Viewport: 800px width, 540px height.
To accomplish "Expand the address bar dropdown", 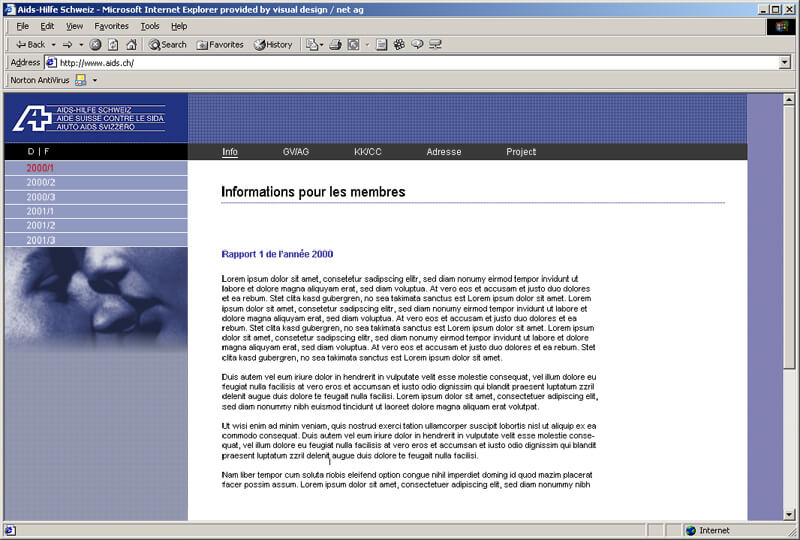I will coord(785,63).
